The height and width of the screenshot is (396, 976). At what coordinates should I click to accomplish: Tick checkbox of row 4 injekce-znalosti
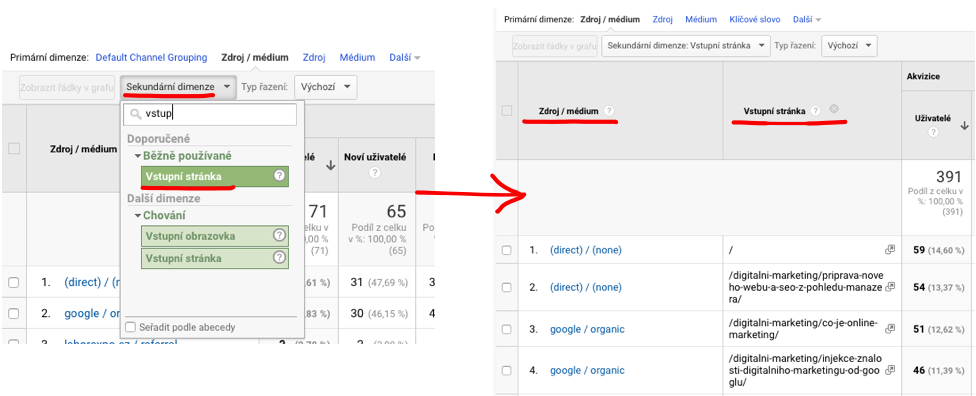coord(507,370)
